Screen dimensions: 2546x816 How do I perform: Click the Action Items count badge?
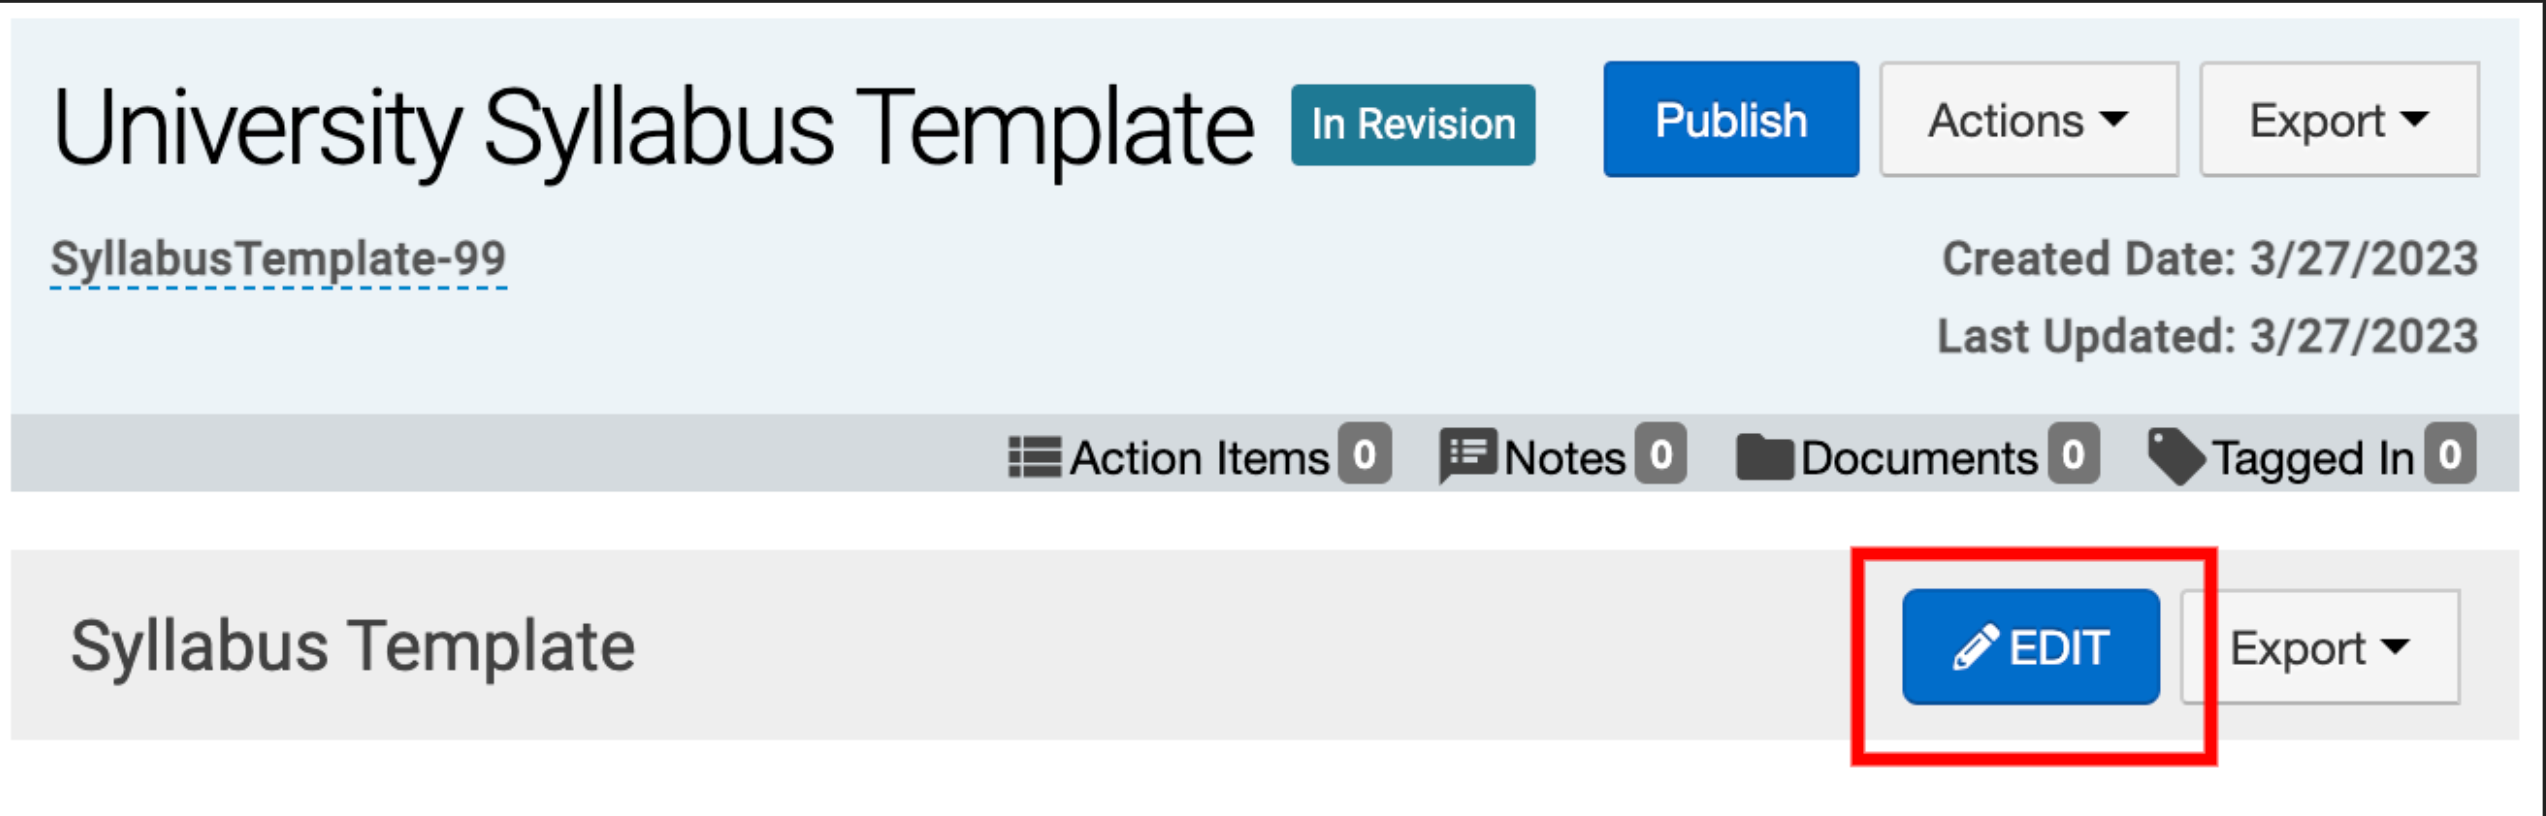(x=1365, y=455)
